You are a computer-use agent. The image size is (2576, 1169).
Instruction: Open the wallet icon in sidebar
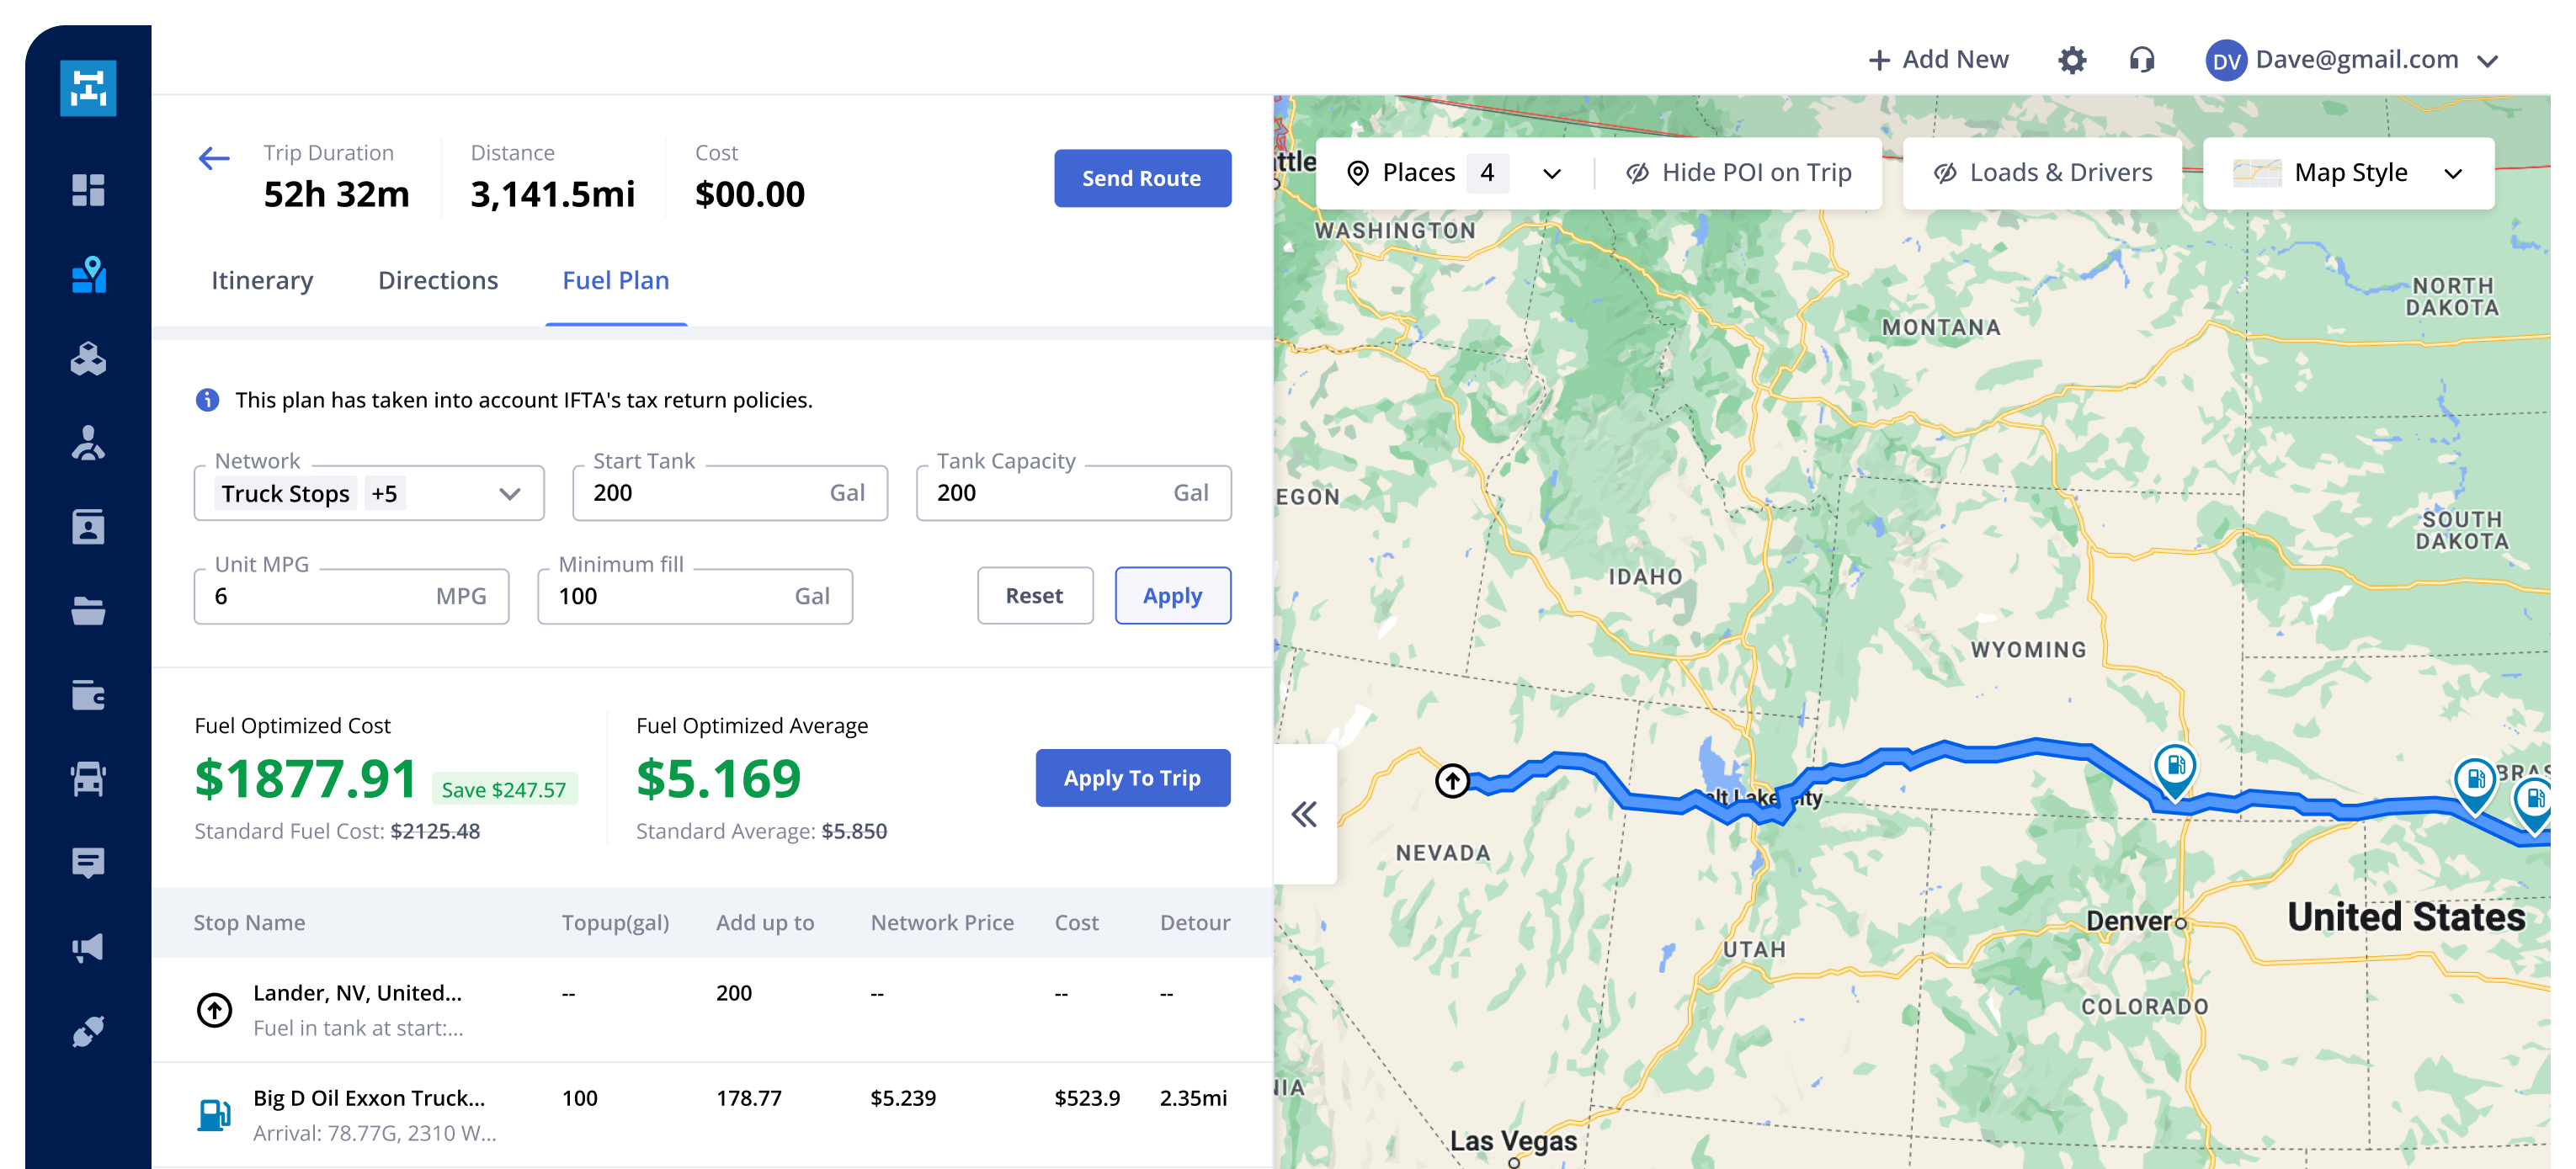[x=88, y=695]
